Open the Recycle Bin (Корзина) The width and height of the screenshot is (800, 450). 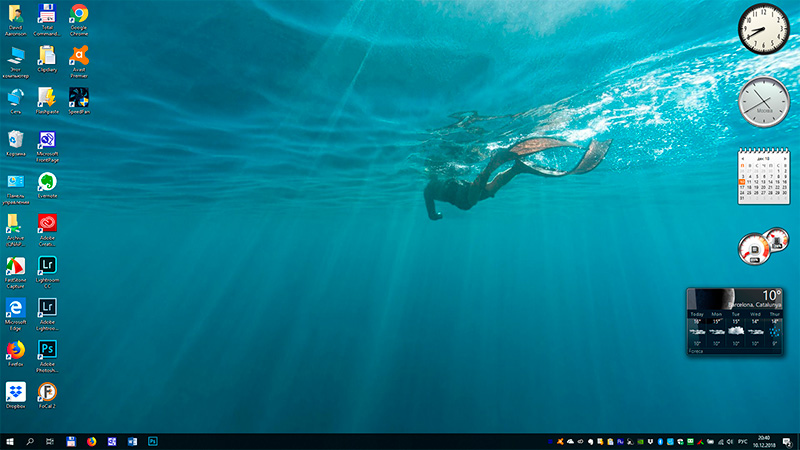15,139
